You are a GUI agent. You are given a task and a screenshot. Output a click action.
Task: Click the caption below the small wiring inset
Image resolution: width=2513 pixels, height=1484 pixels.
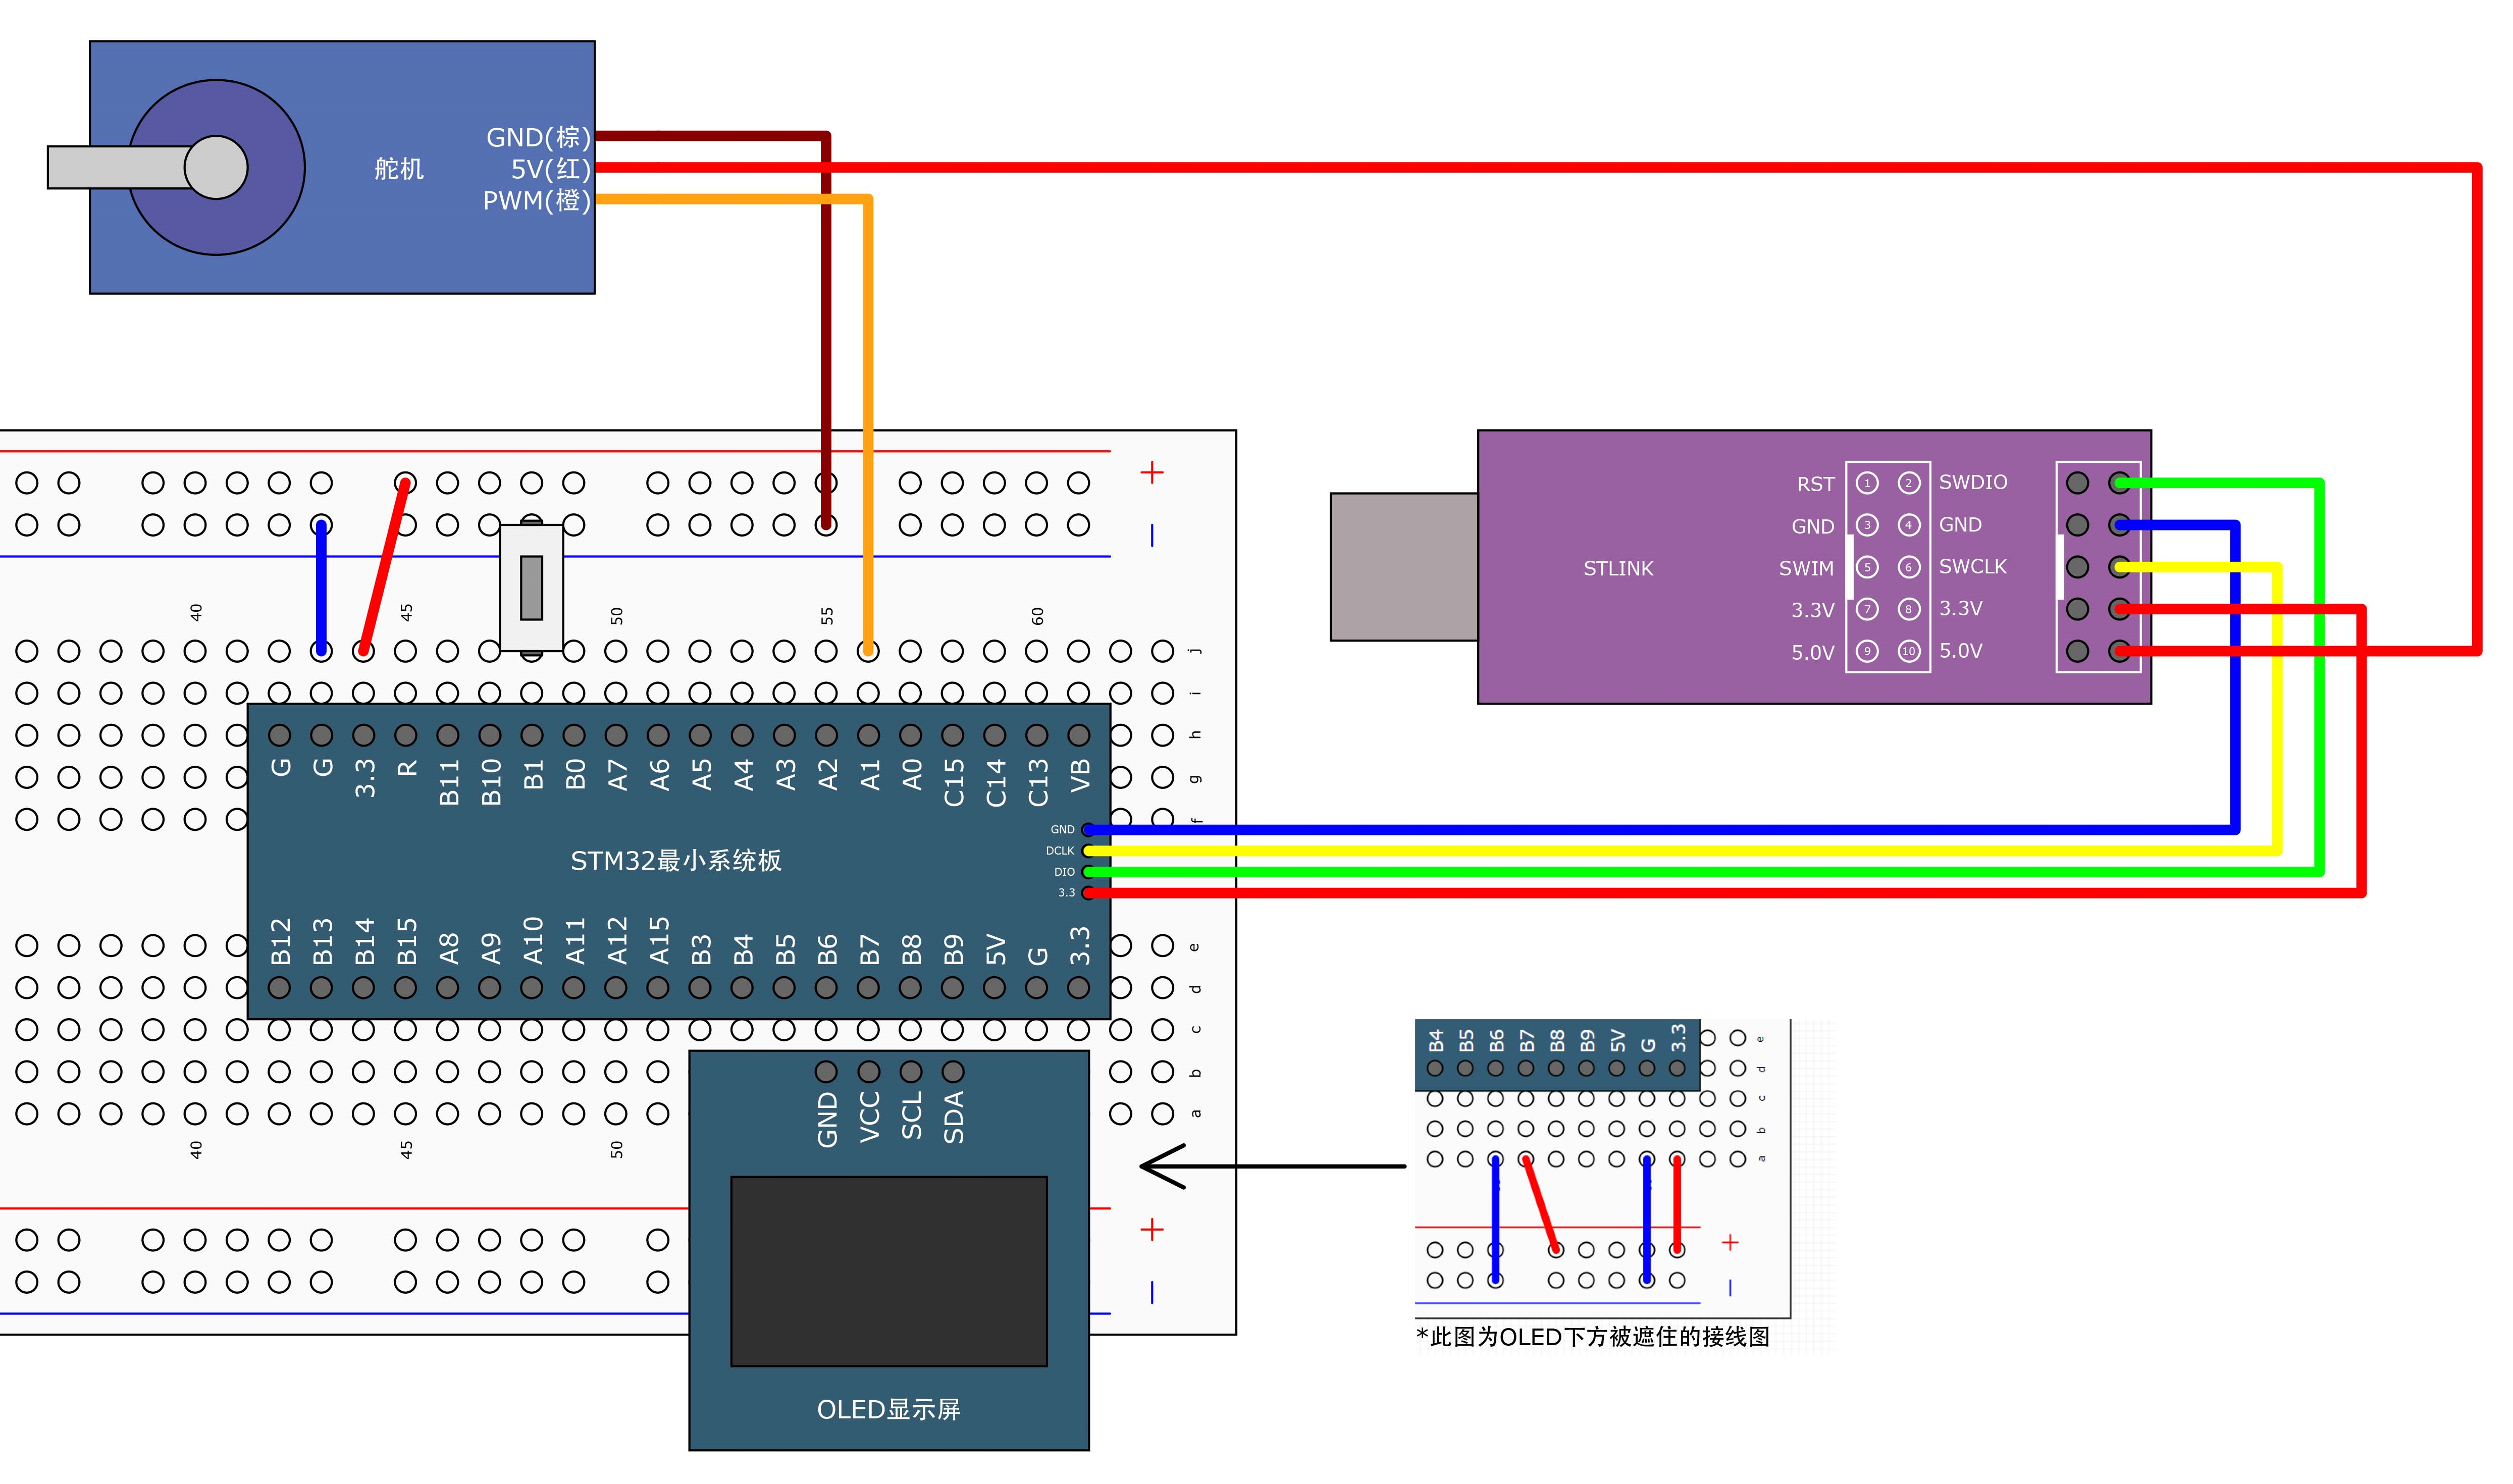pyautogui.click(x=1592, y=1337)
